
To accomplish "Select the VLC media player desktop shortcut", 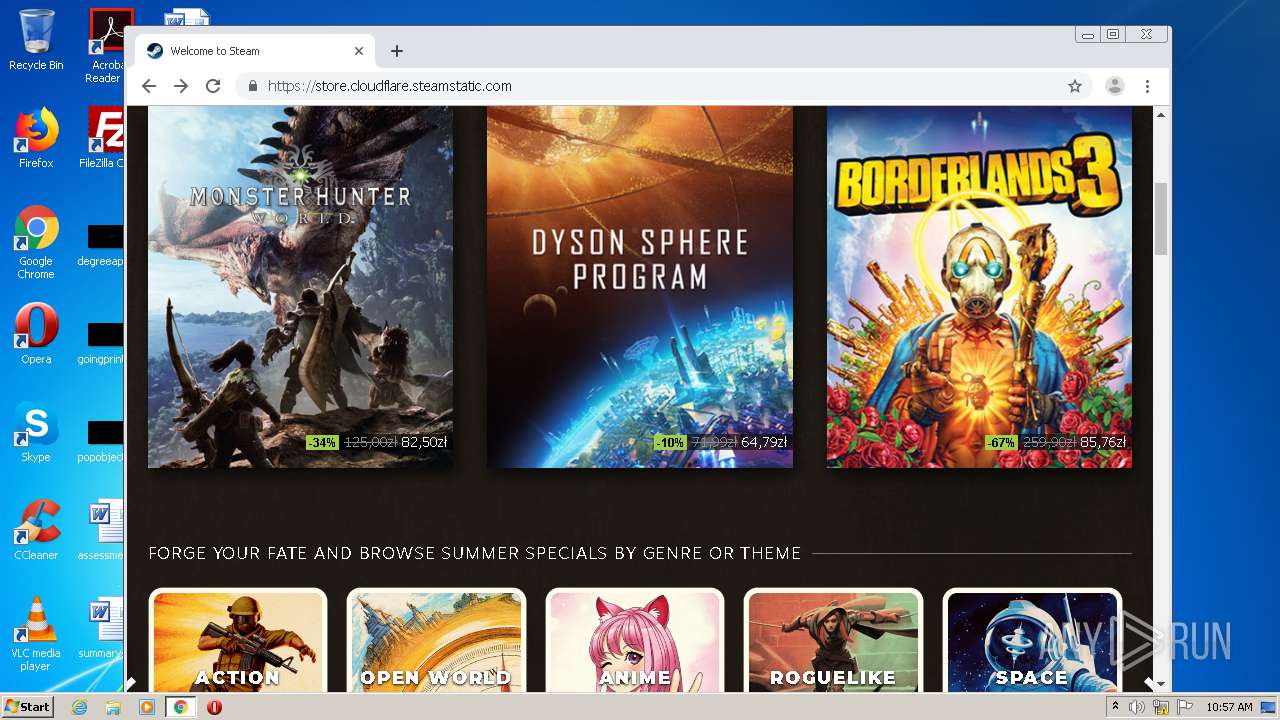I will (36, 635).
